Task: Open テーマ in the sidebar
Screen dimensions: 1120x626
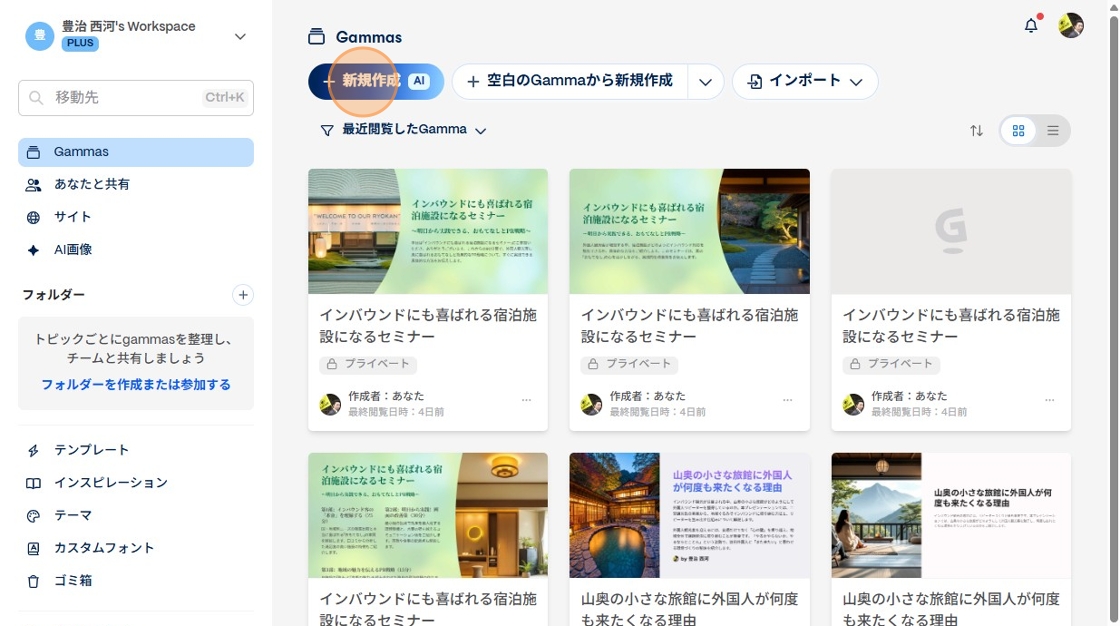Action: [x=136, y=516]
